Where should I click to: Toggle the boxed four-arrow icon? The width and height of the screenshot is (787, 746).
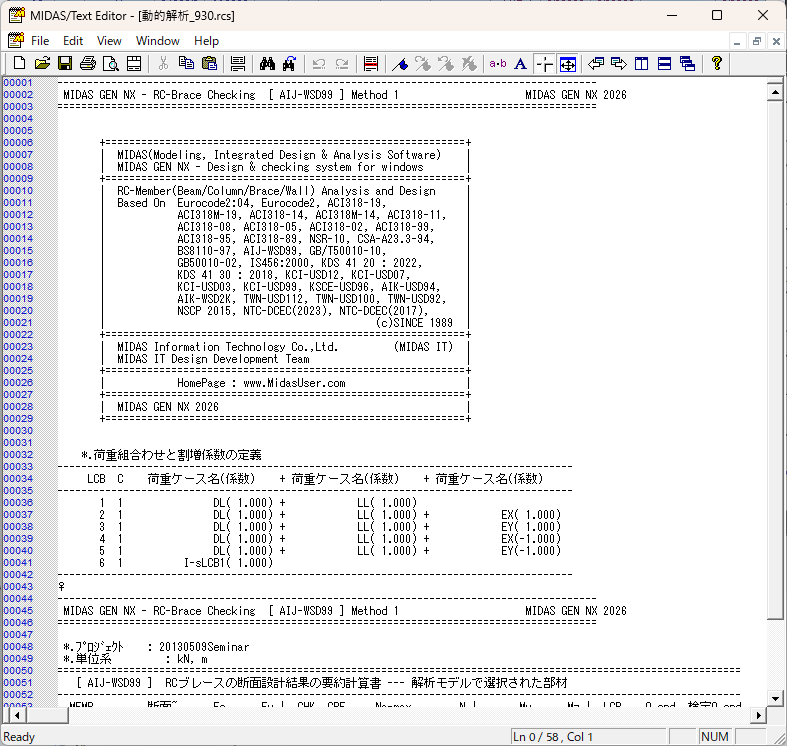(x=568, y=64)
